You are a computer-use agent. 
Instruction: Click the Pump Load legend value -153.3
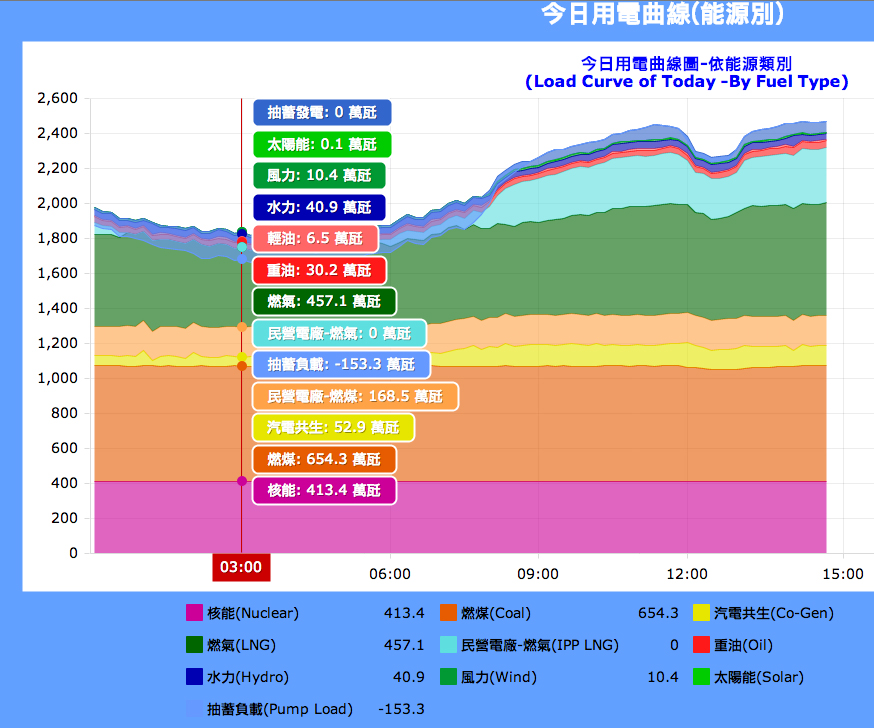(x=401, y=709)
